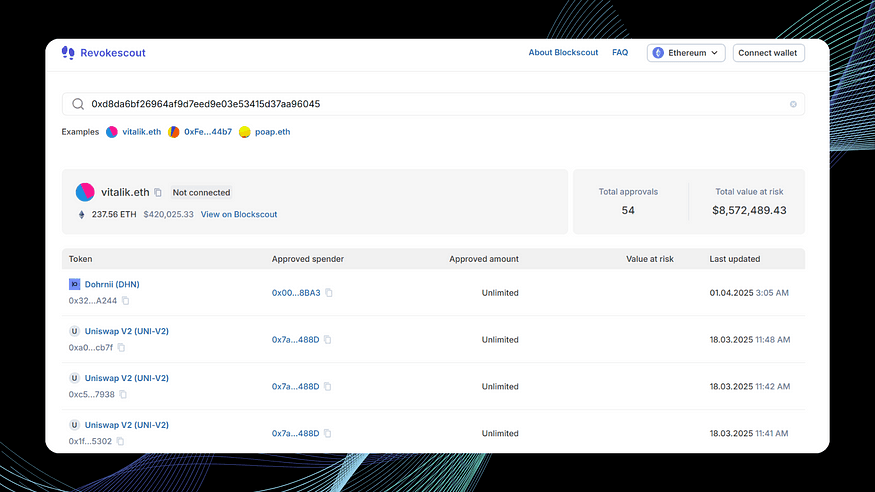Click the 18.03.2025 11:42 AM timestamp
Image resolution: width=875 pixels, height=492 pixels.
(749, 387)
